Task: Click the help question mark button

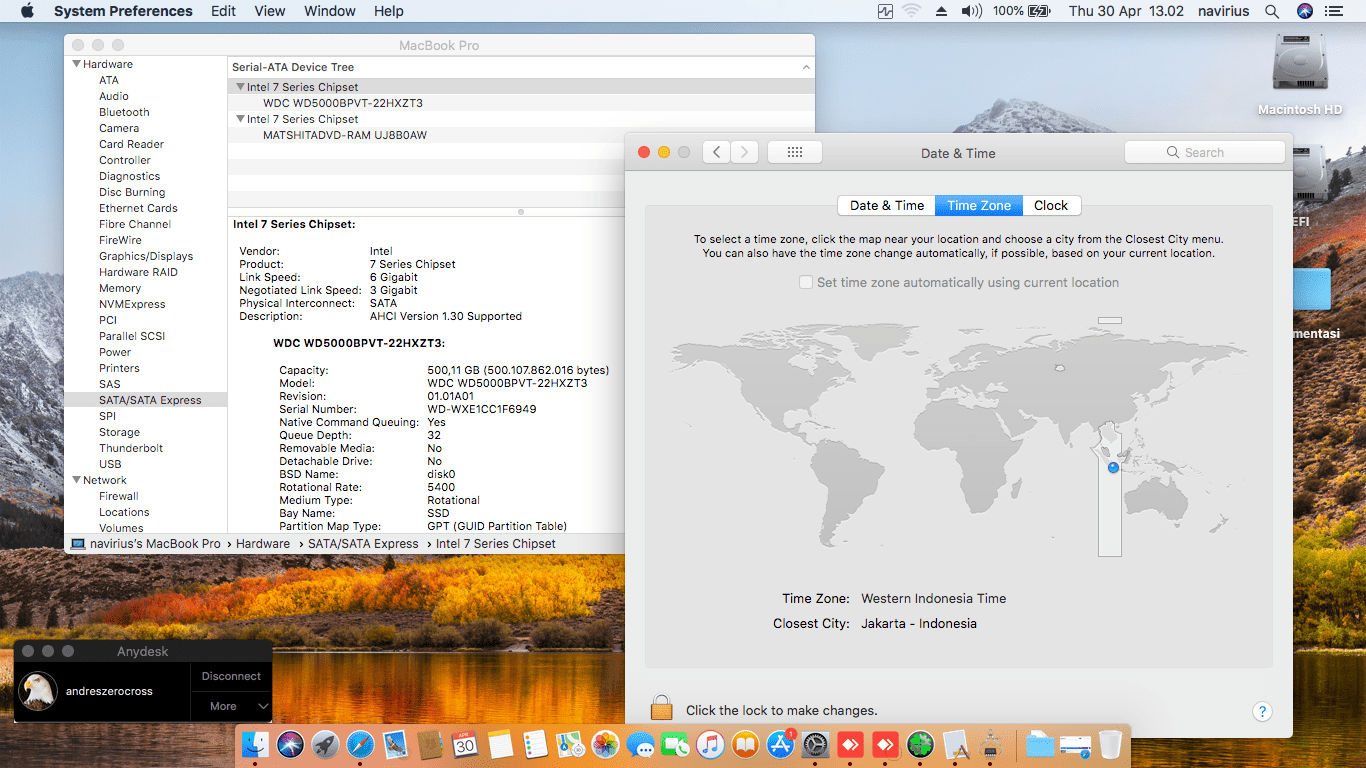Action: click(x=1262, y=711)
